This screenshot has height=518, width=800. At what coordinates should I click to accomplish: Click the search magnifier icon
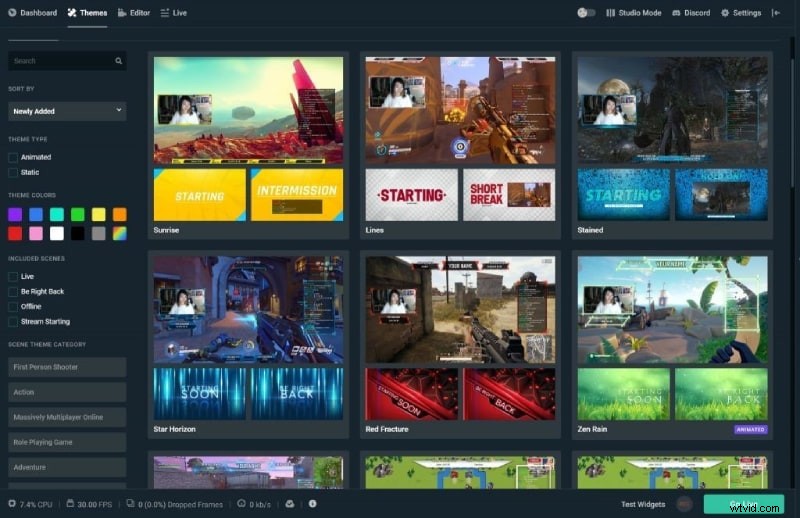119,61
